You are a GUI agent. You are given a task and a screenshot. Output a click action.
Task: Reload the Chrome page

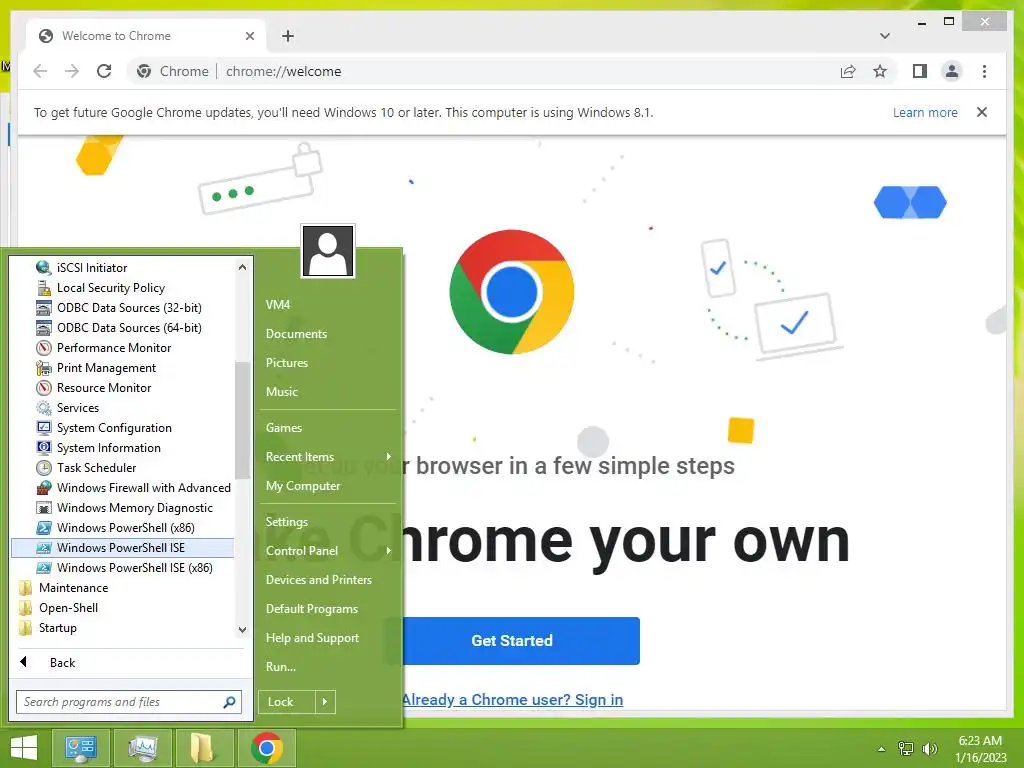(104, 71)
